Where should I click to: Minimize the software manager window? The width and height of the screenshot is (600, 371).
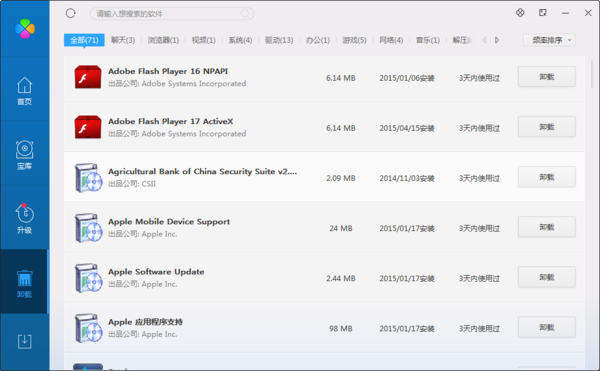pyautogui.click(x=565, y=13)
